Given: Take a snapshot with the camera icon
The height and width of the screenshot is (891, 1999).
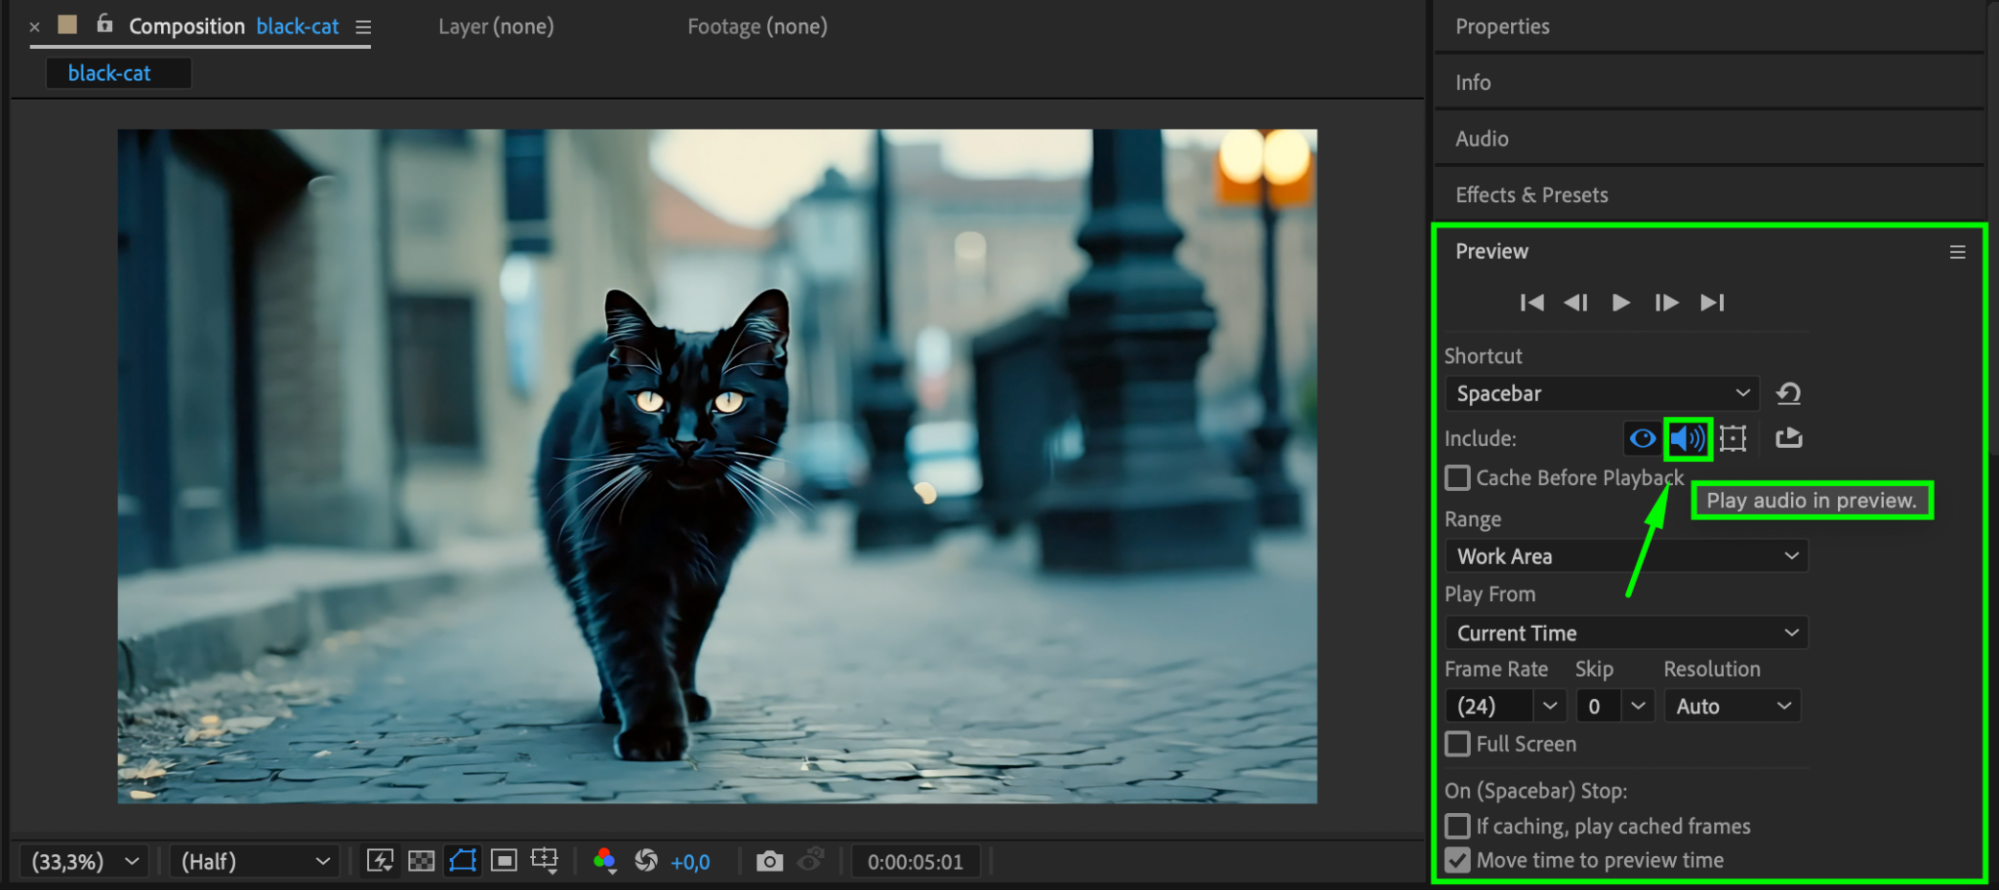Looking at the screenshot, I should (769, 861).
